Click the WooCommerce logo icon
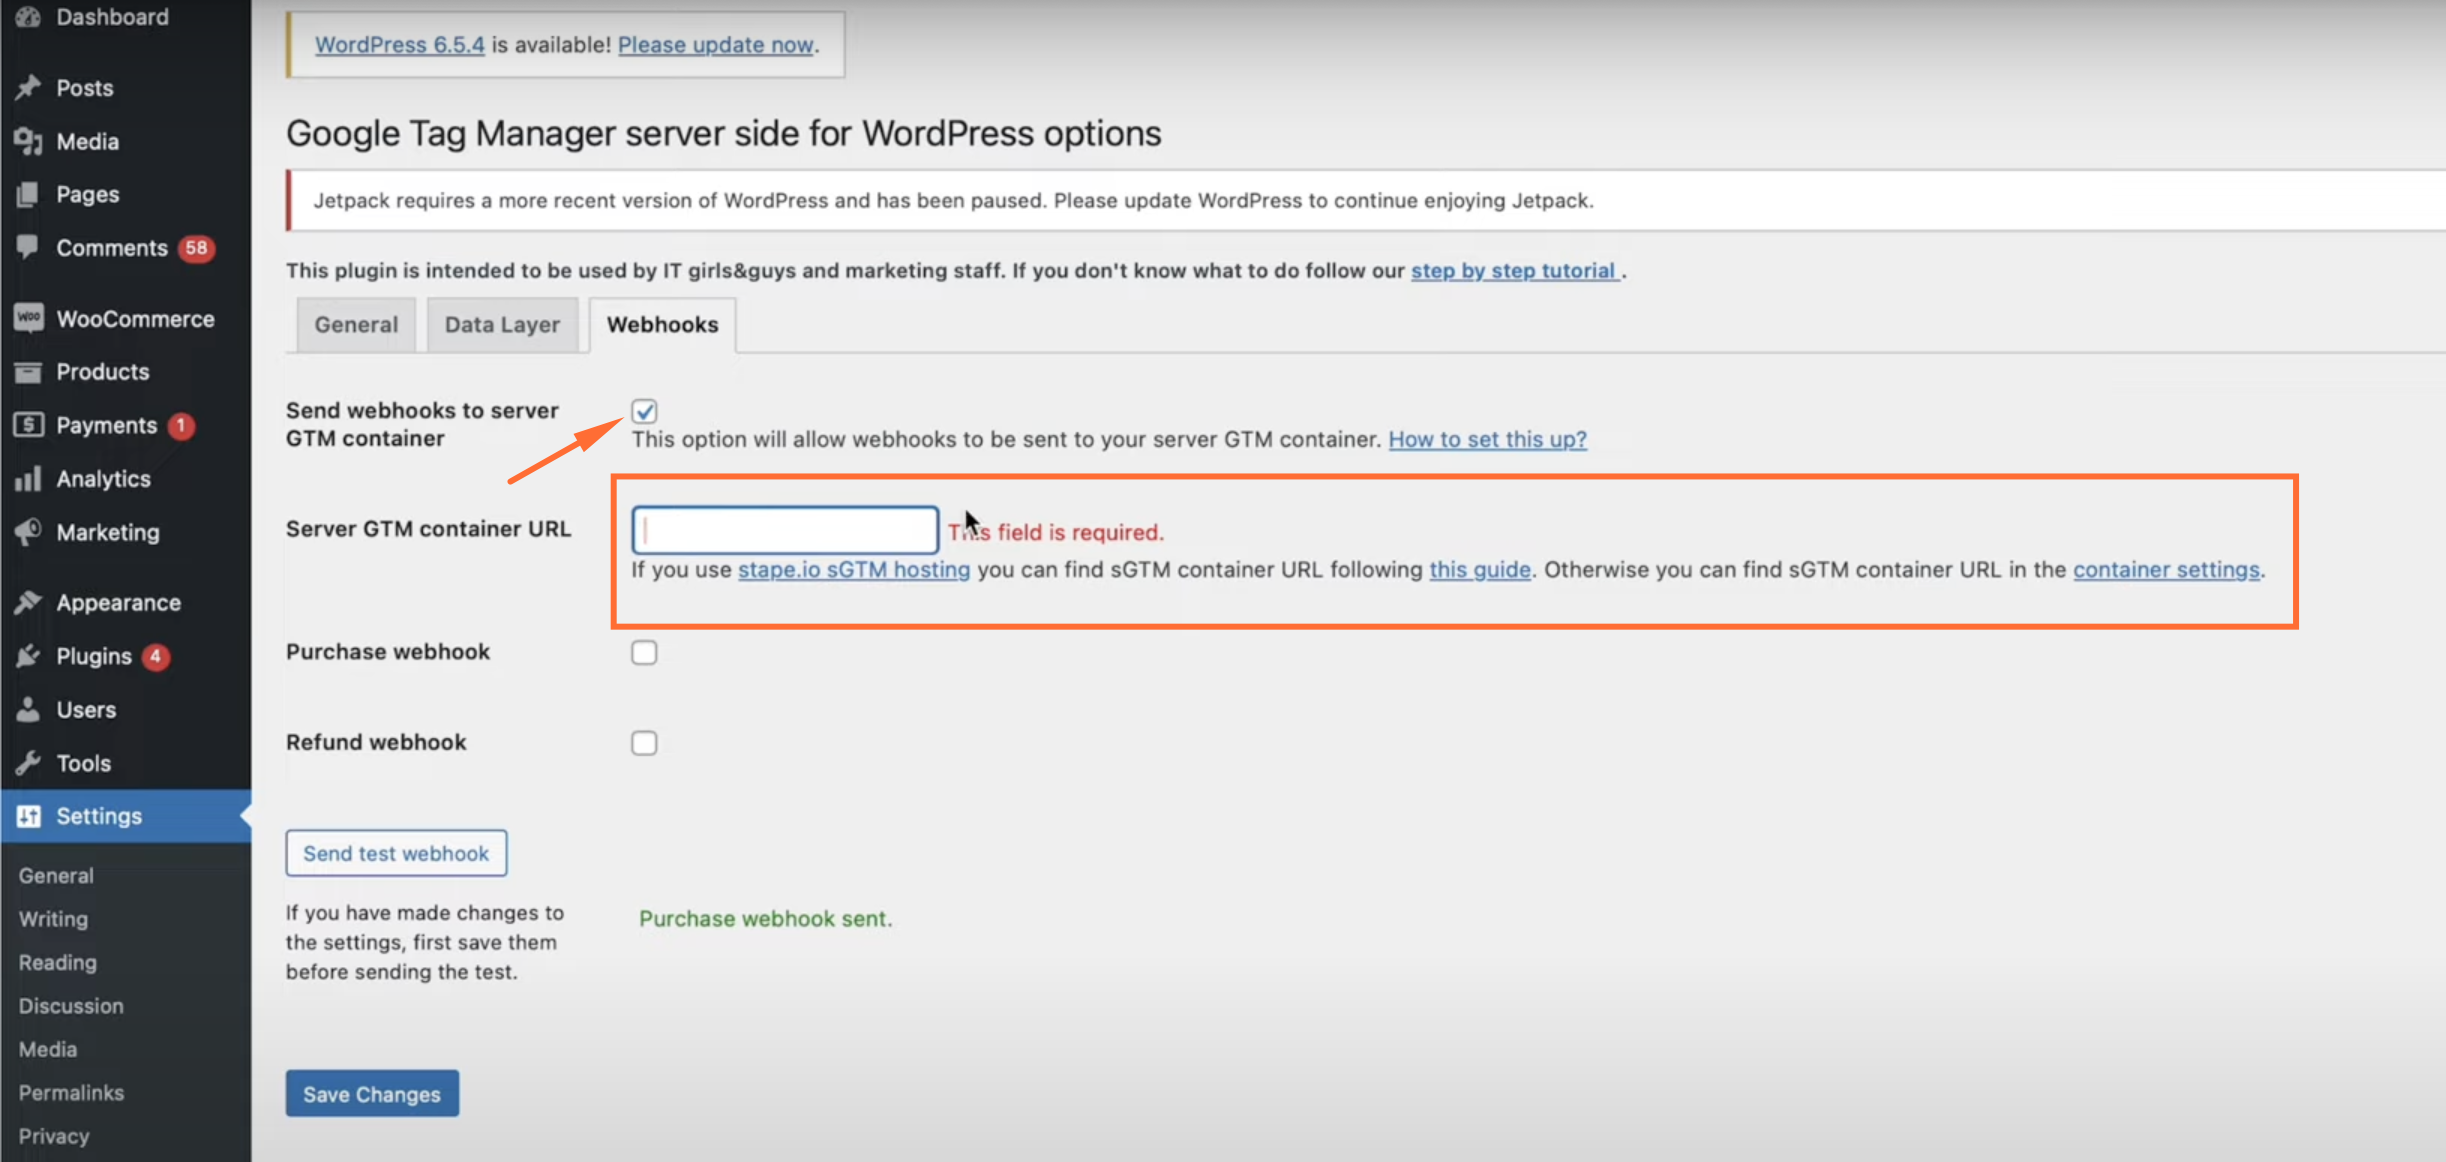 (28, 319)
